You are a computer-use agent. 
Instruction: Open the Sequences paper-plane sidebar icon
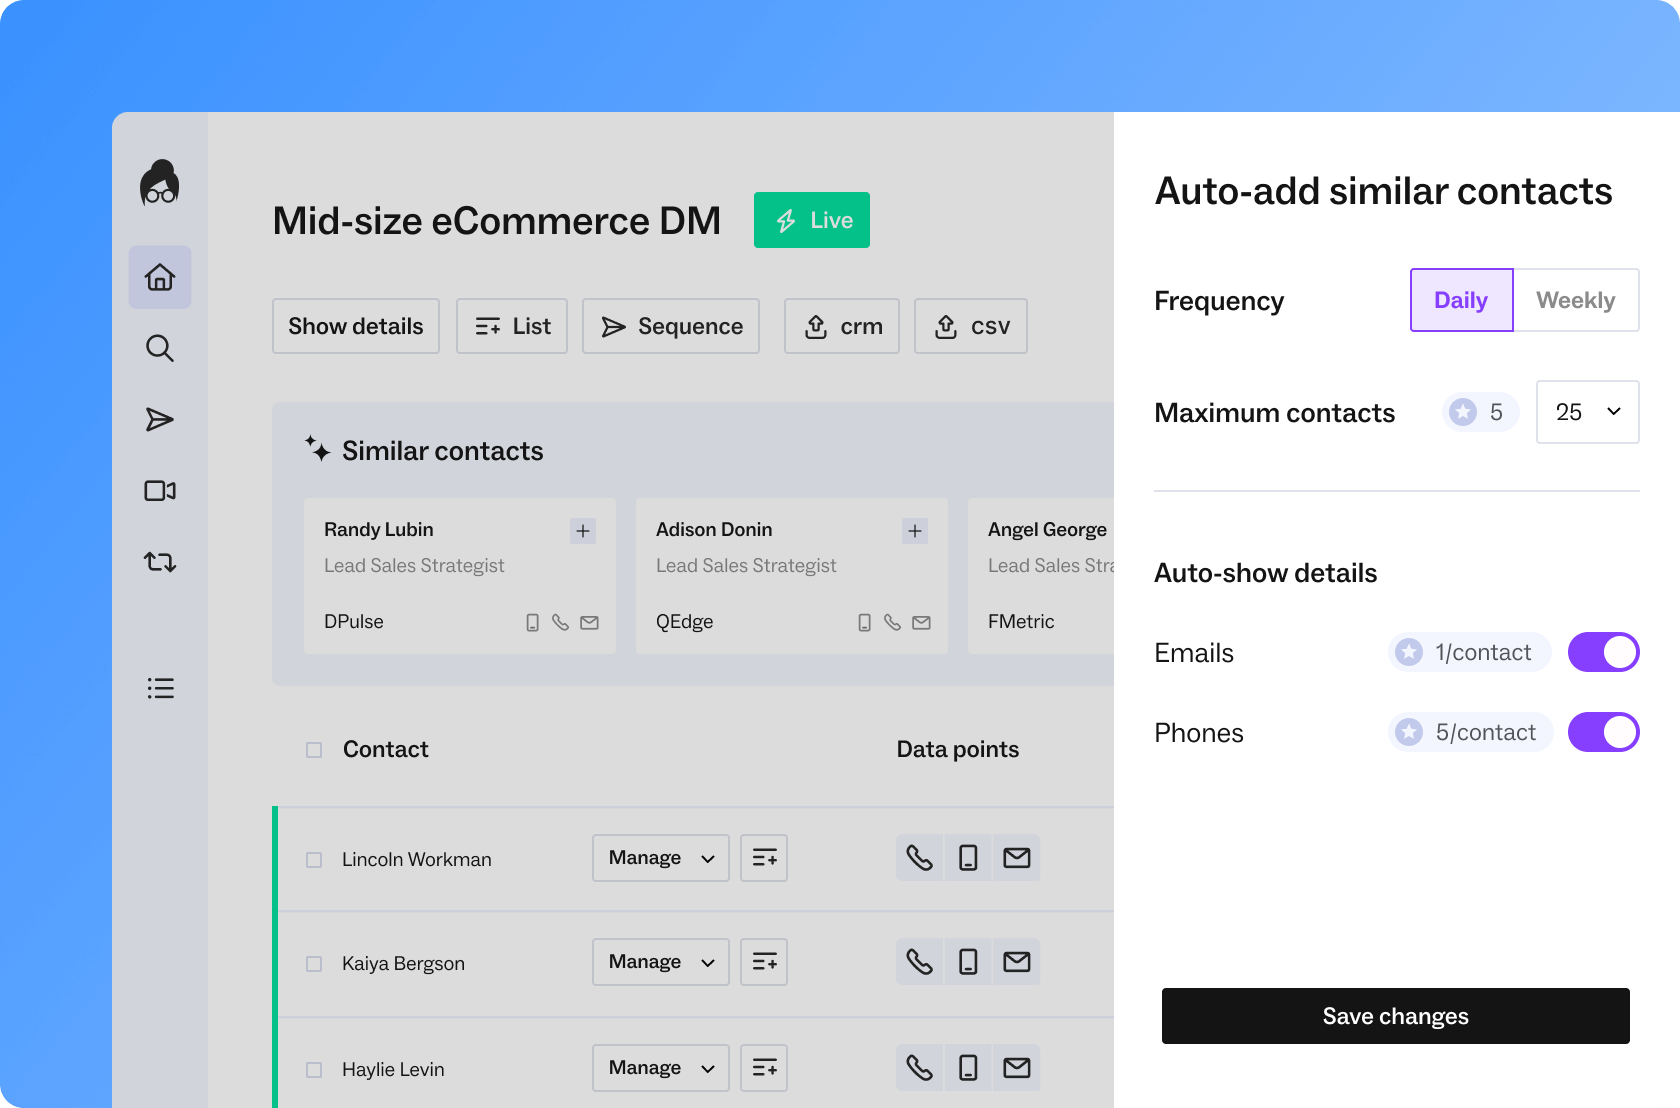click(x=160, y=419)
